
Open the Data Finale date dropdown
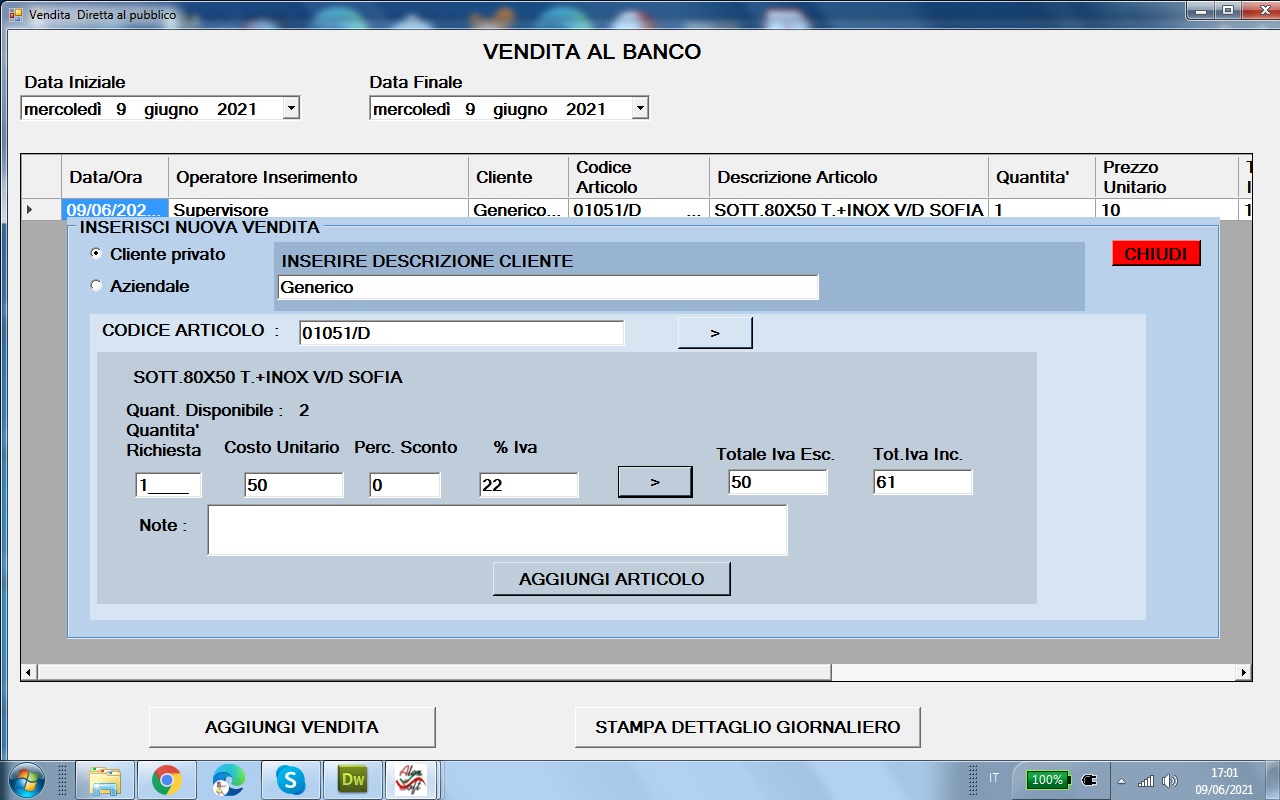pyautogui.click(x=639, y=109)
